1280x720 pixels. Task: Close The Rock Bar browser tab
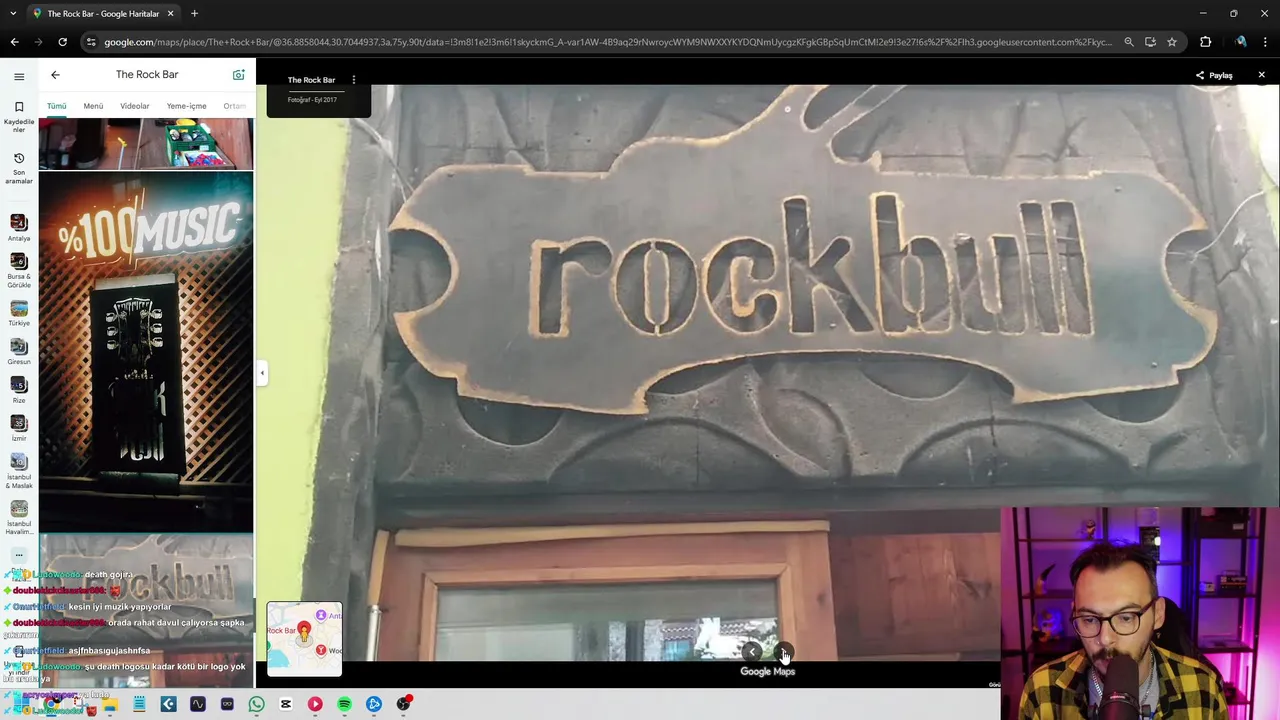(x=170, y=13)
